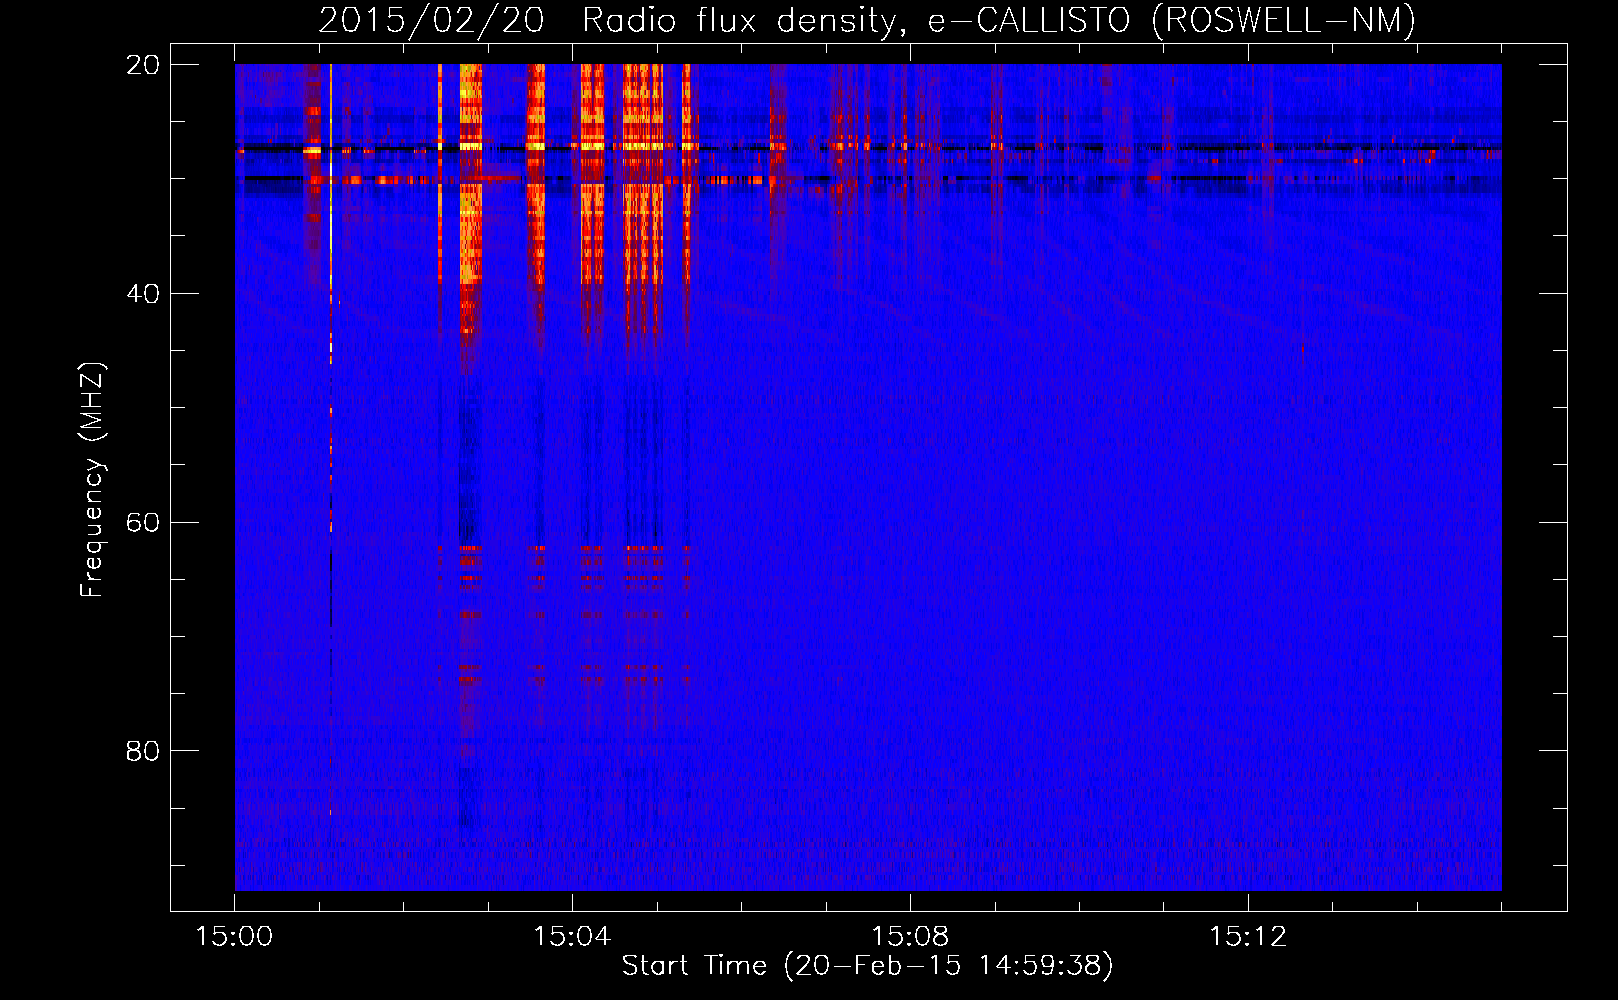The width and height of the screenshot is (1618, 1000).
Task: Click the "Frequency (MHZ)" axis label
Action: point(91,480)
